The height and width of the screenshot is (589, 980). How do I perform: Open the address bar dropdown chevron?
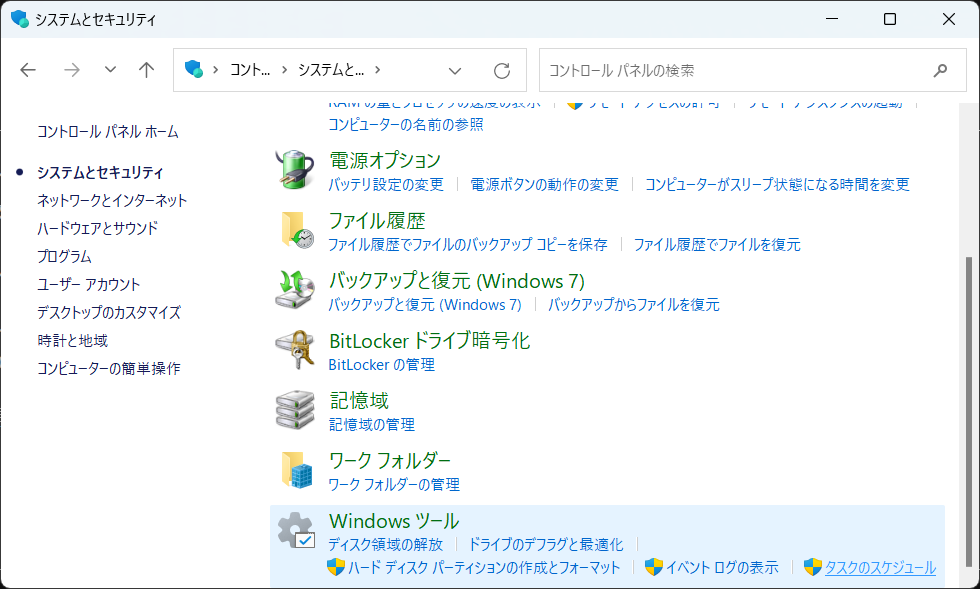coord(455,70)
